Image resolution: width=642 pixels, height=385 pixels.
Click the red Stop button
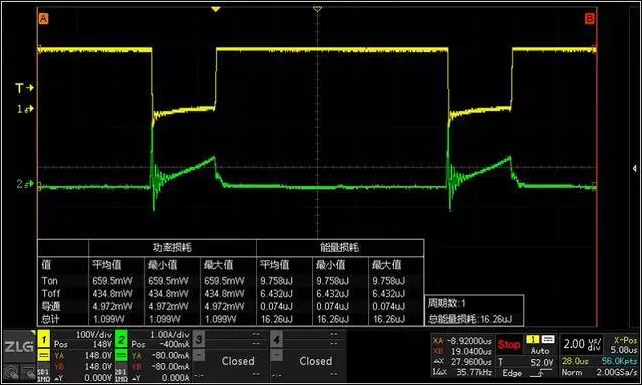click(509, 345)
